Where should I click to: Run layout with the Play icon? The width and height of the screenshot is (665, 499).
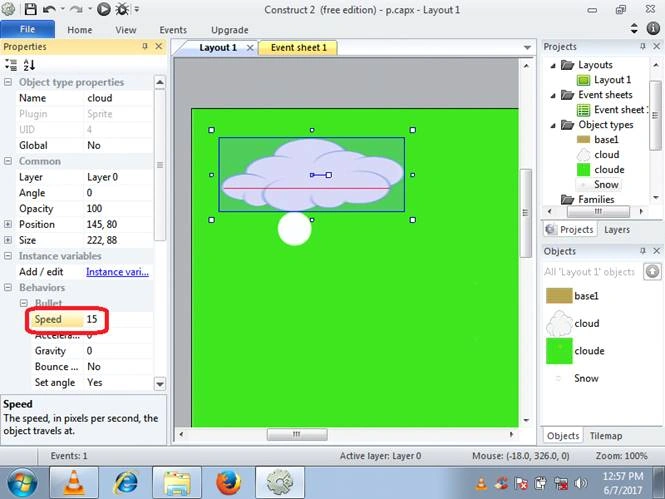(x=103, y=9)
